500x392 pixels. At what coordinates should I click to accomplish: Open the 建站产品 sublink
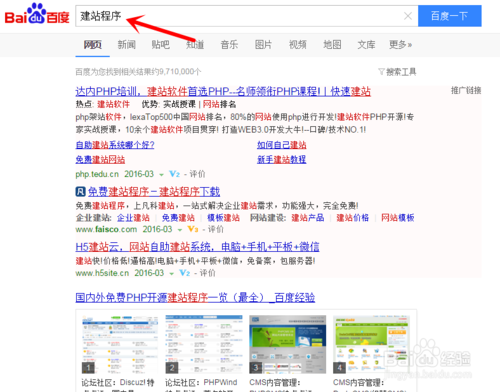(x=308, y=218)
